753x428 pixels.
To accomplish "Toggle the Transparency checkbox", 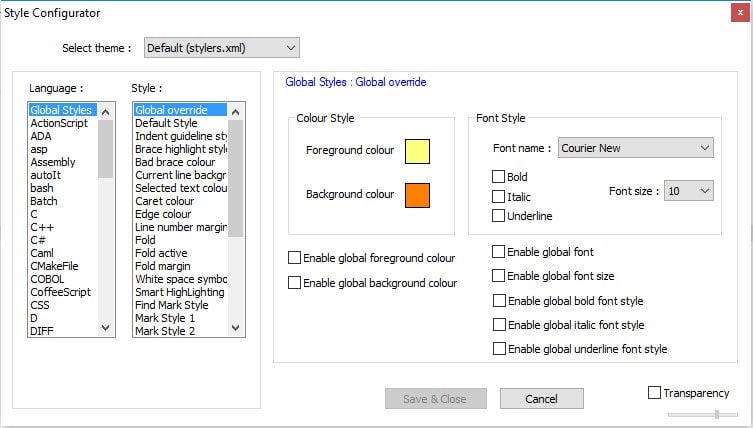I will [x=655, y=393].
